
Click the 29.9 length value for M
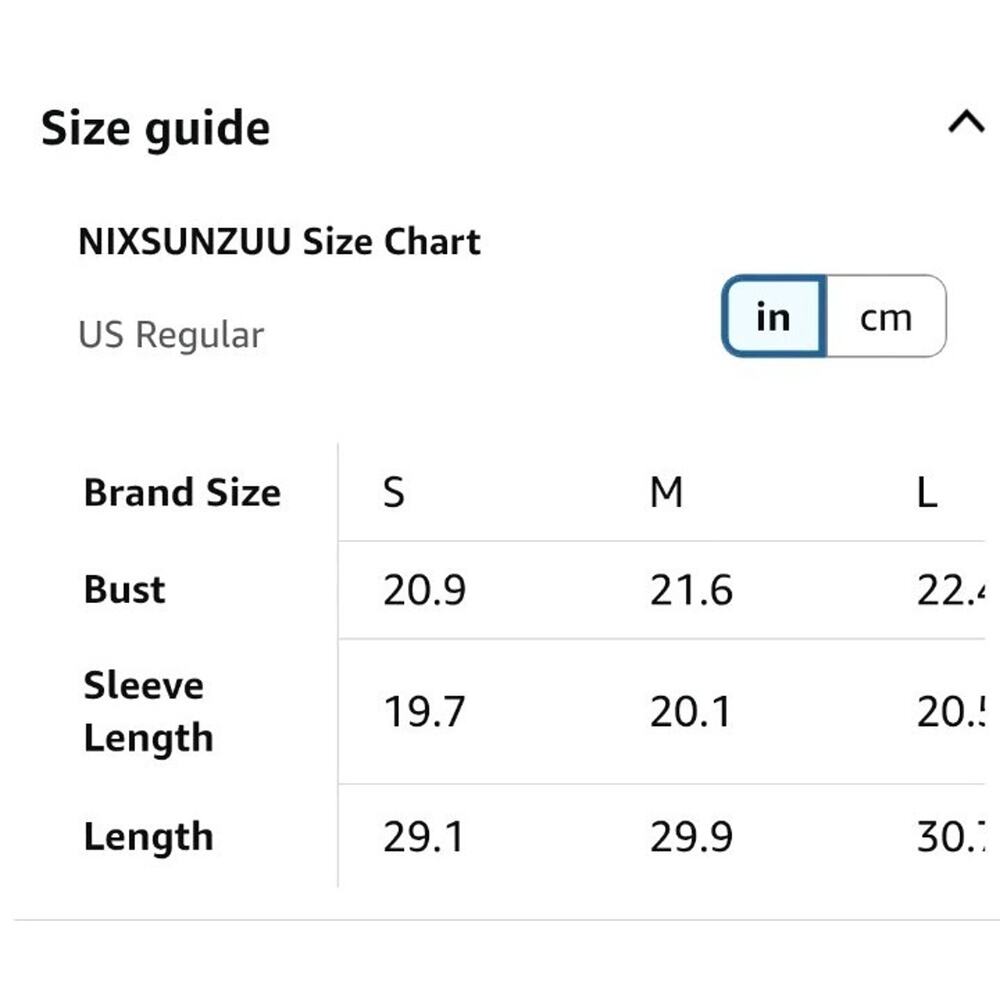(691, 837)
